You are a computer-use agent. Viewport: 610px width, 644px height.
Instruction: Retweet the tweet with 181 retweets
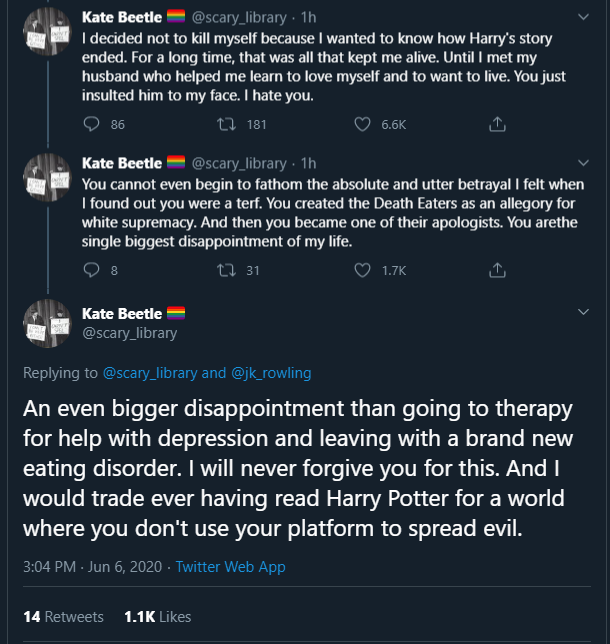pyautogui.click(x=226, y=124)
